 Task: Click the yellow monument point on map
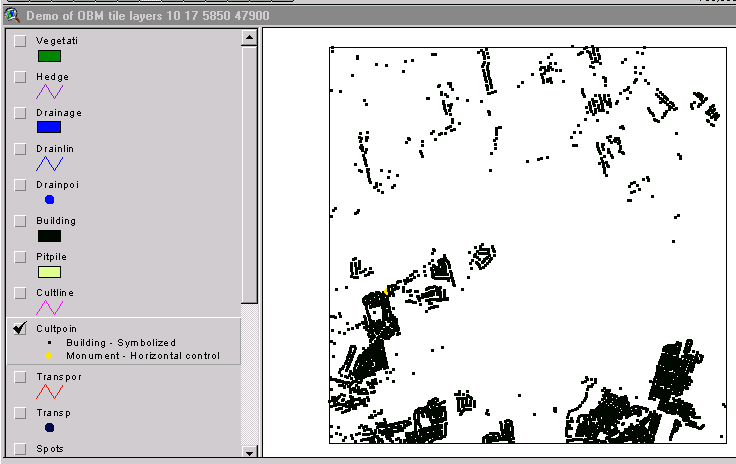point(387,292)
